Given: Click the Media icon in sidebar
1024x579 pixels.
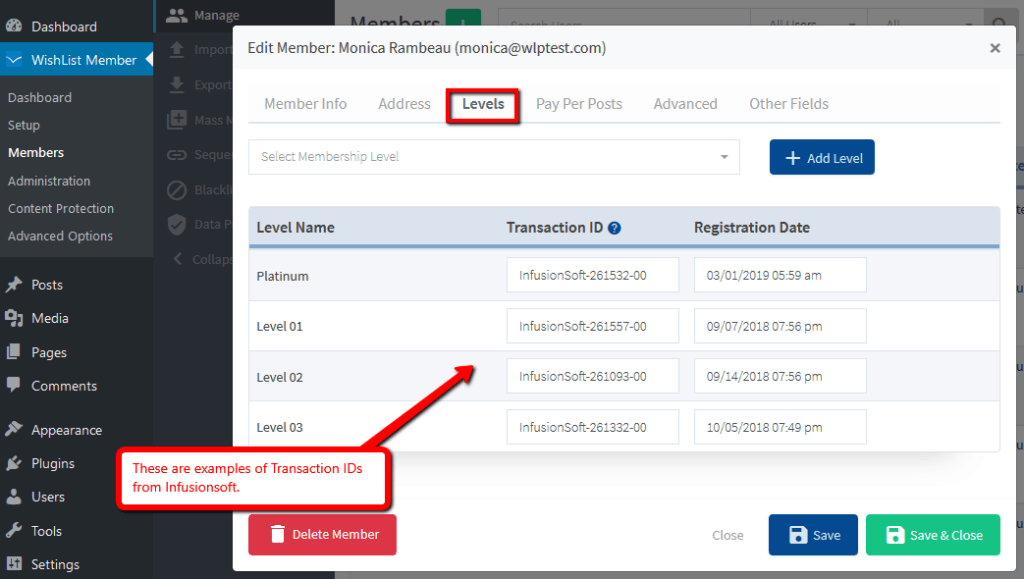Looking at the screenshot, I should (x=14, y=318).
